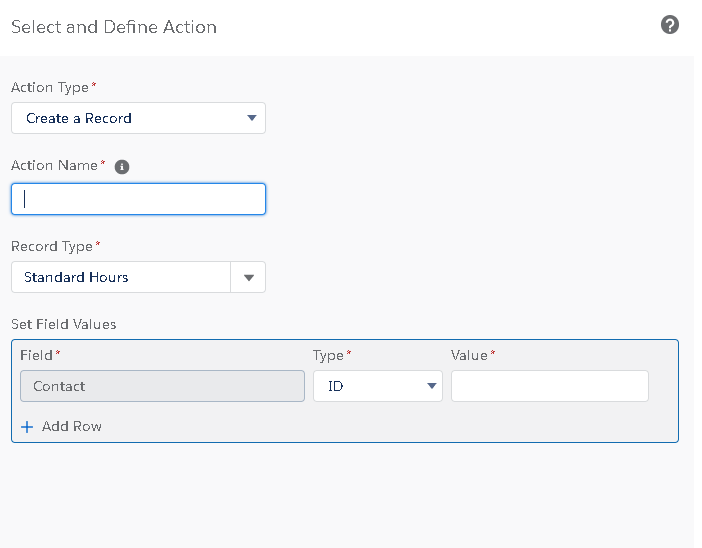The height and width of the screenshot is (548, 702).
Task: Click the Action Type label
Action: [50, 87]
